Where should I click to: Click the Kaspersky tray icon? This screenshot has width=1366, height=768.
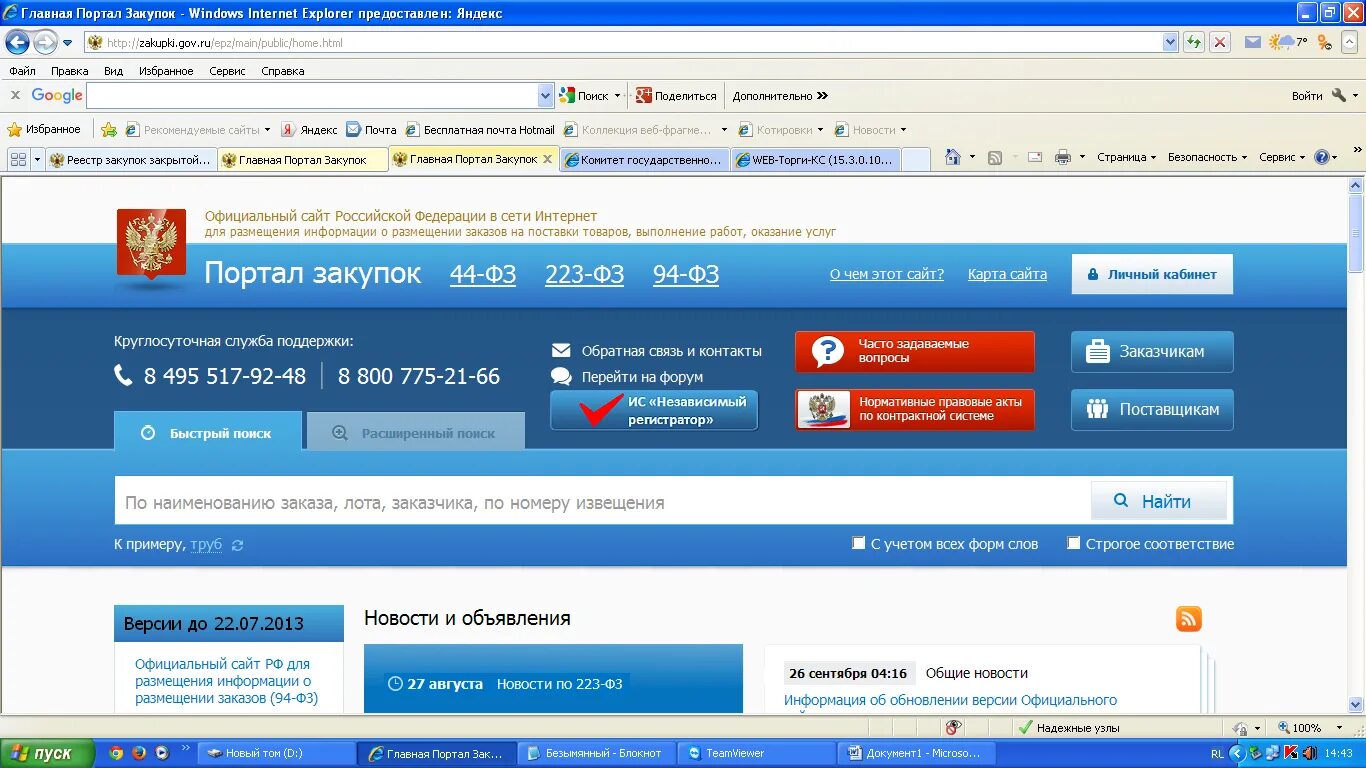click(1291, 753)
